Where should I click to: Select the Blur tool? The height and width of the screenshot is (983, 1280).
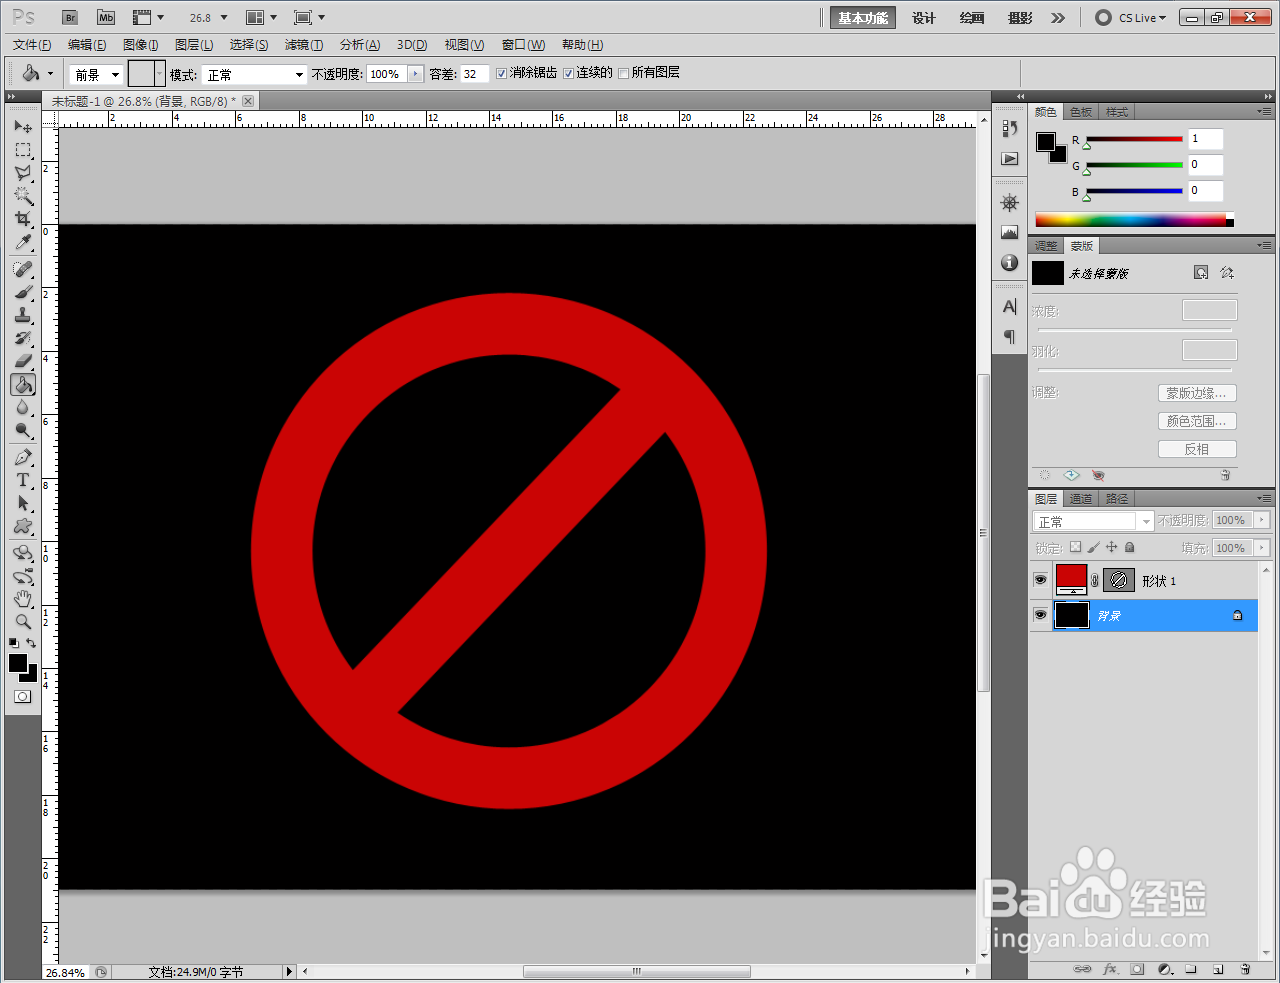(x=23, y=408)
